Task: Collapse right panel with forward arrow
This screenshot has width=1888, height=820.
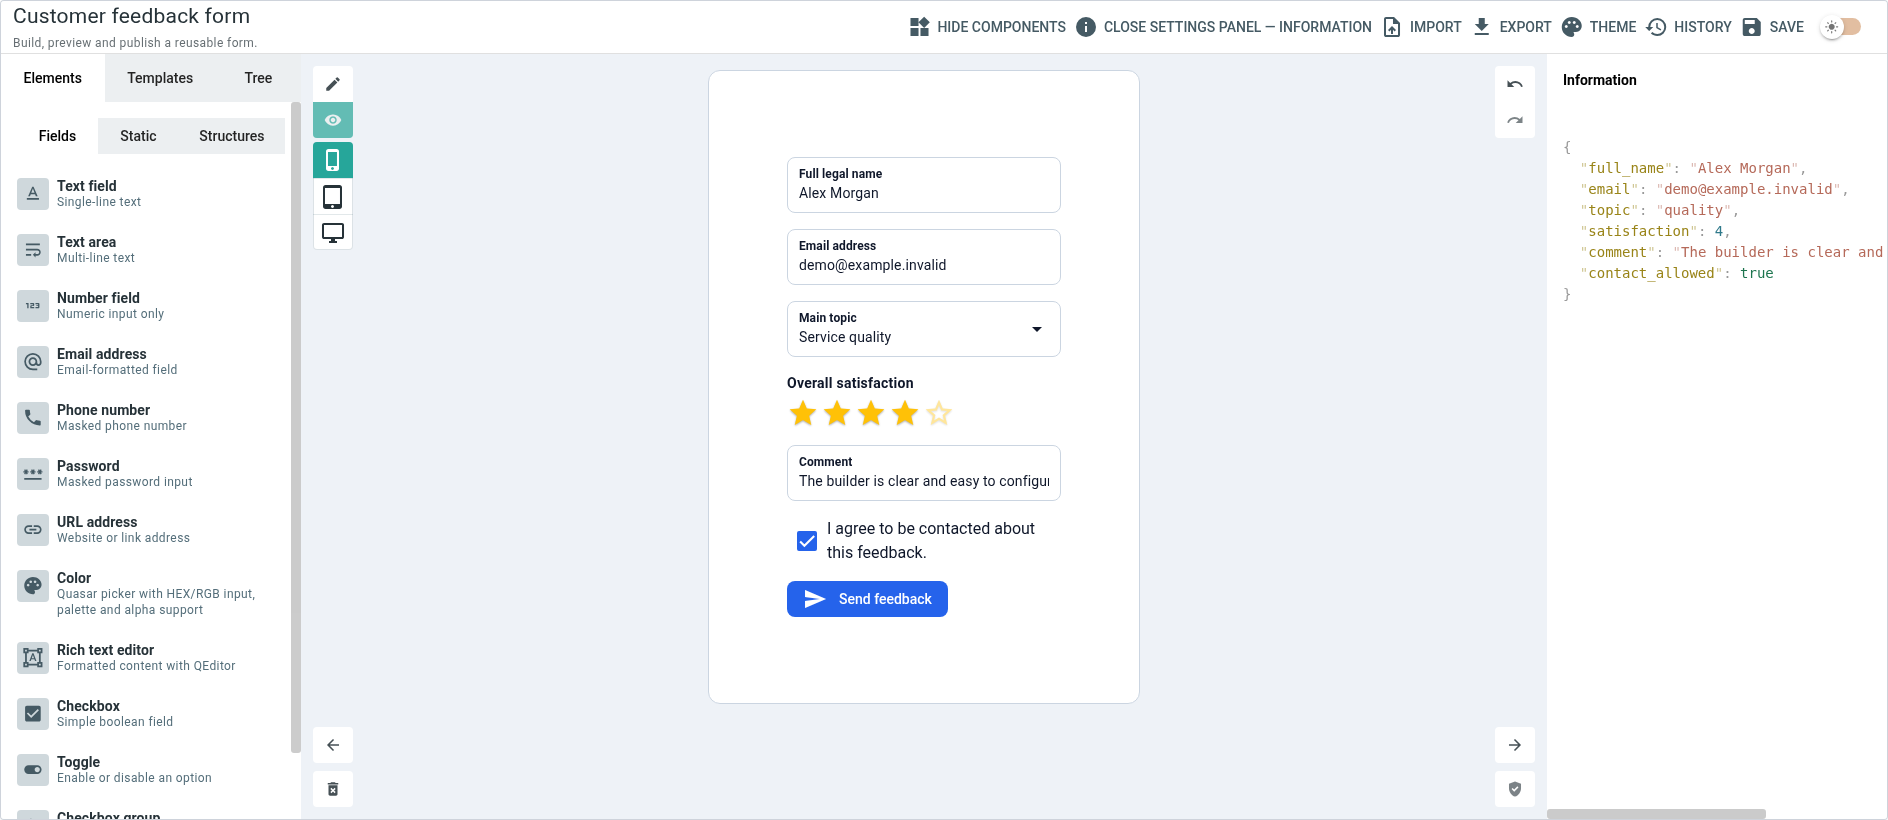Action: (x=1515, y=745)
